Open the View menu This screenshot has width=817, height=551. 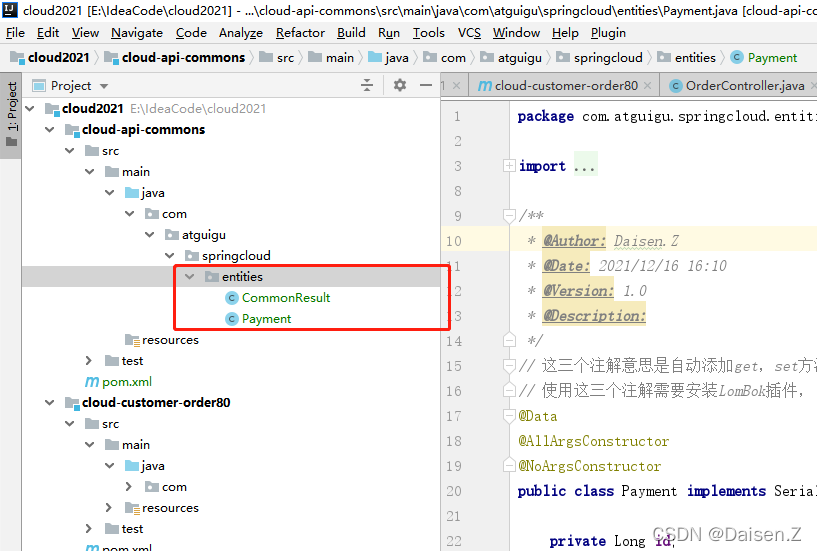(85, 33)
